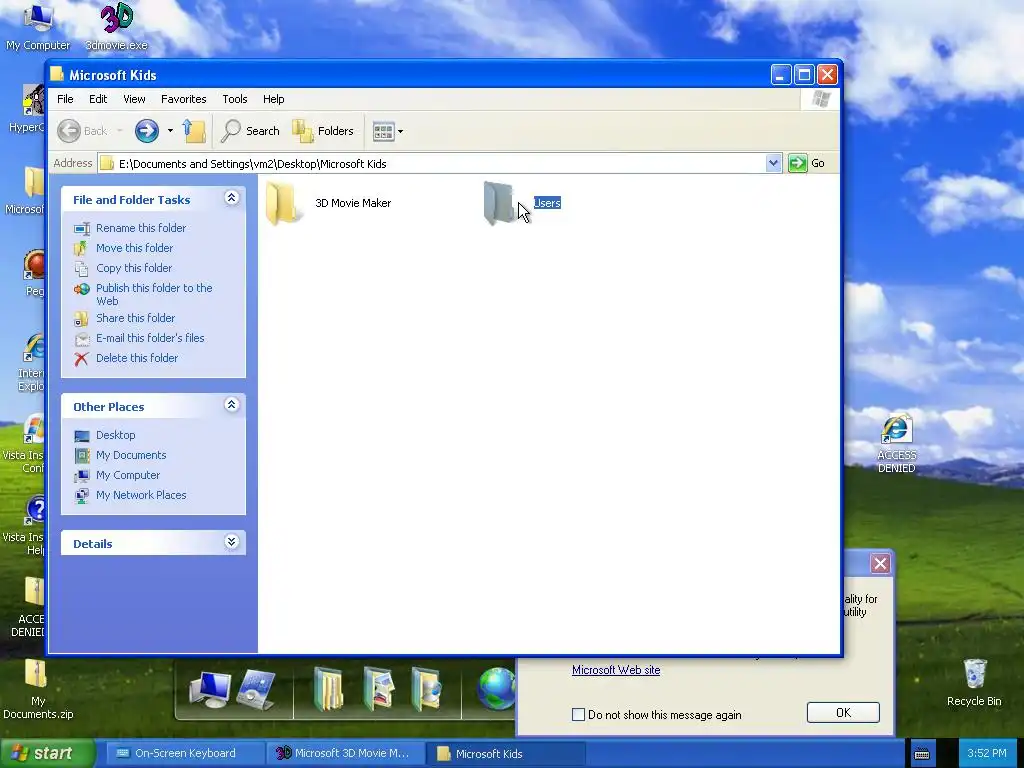The height and width of the screenshot is (768, 1024).
Task: Click Move this folder
Action: pos(134,248)
